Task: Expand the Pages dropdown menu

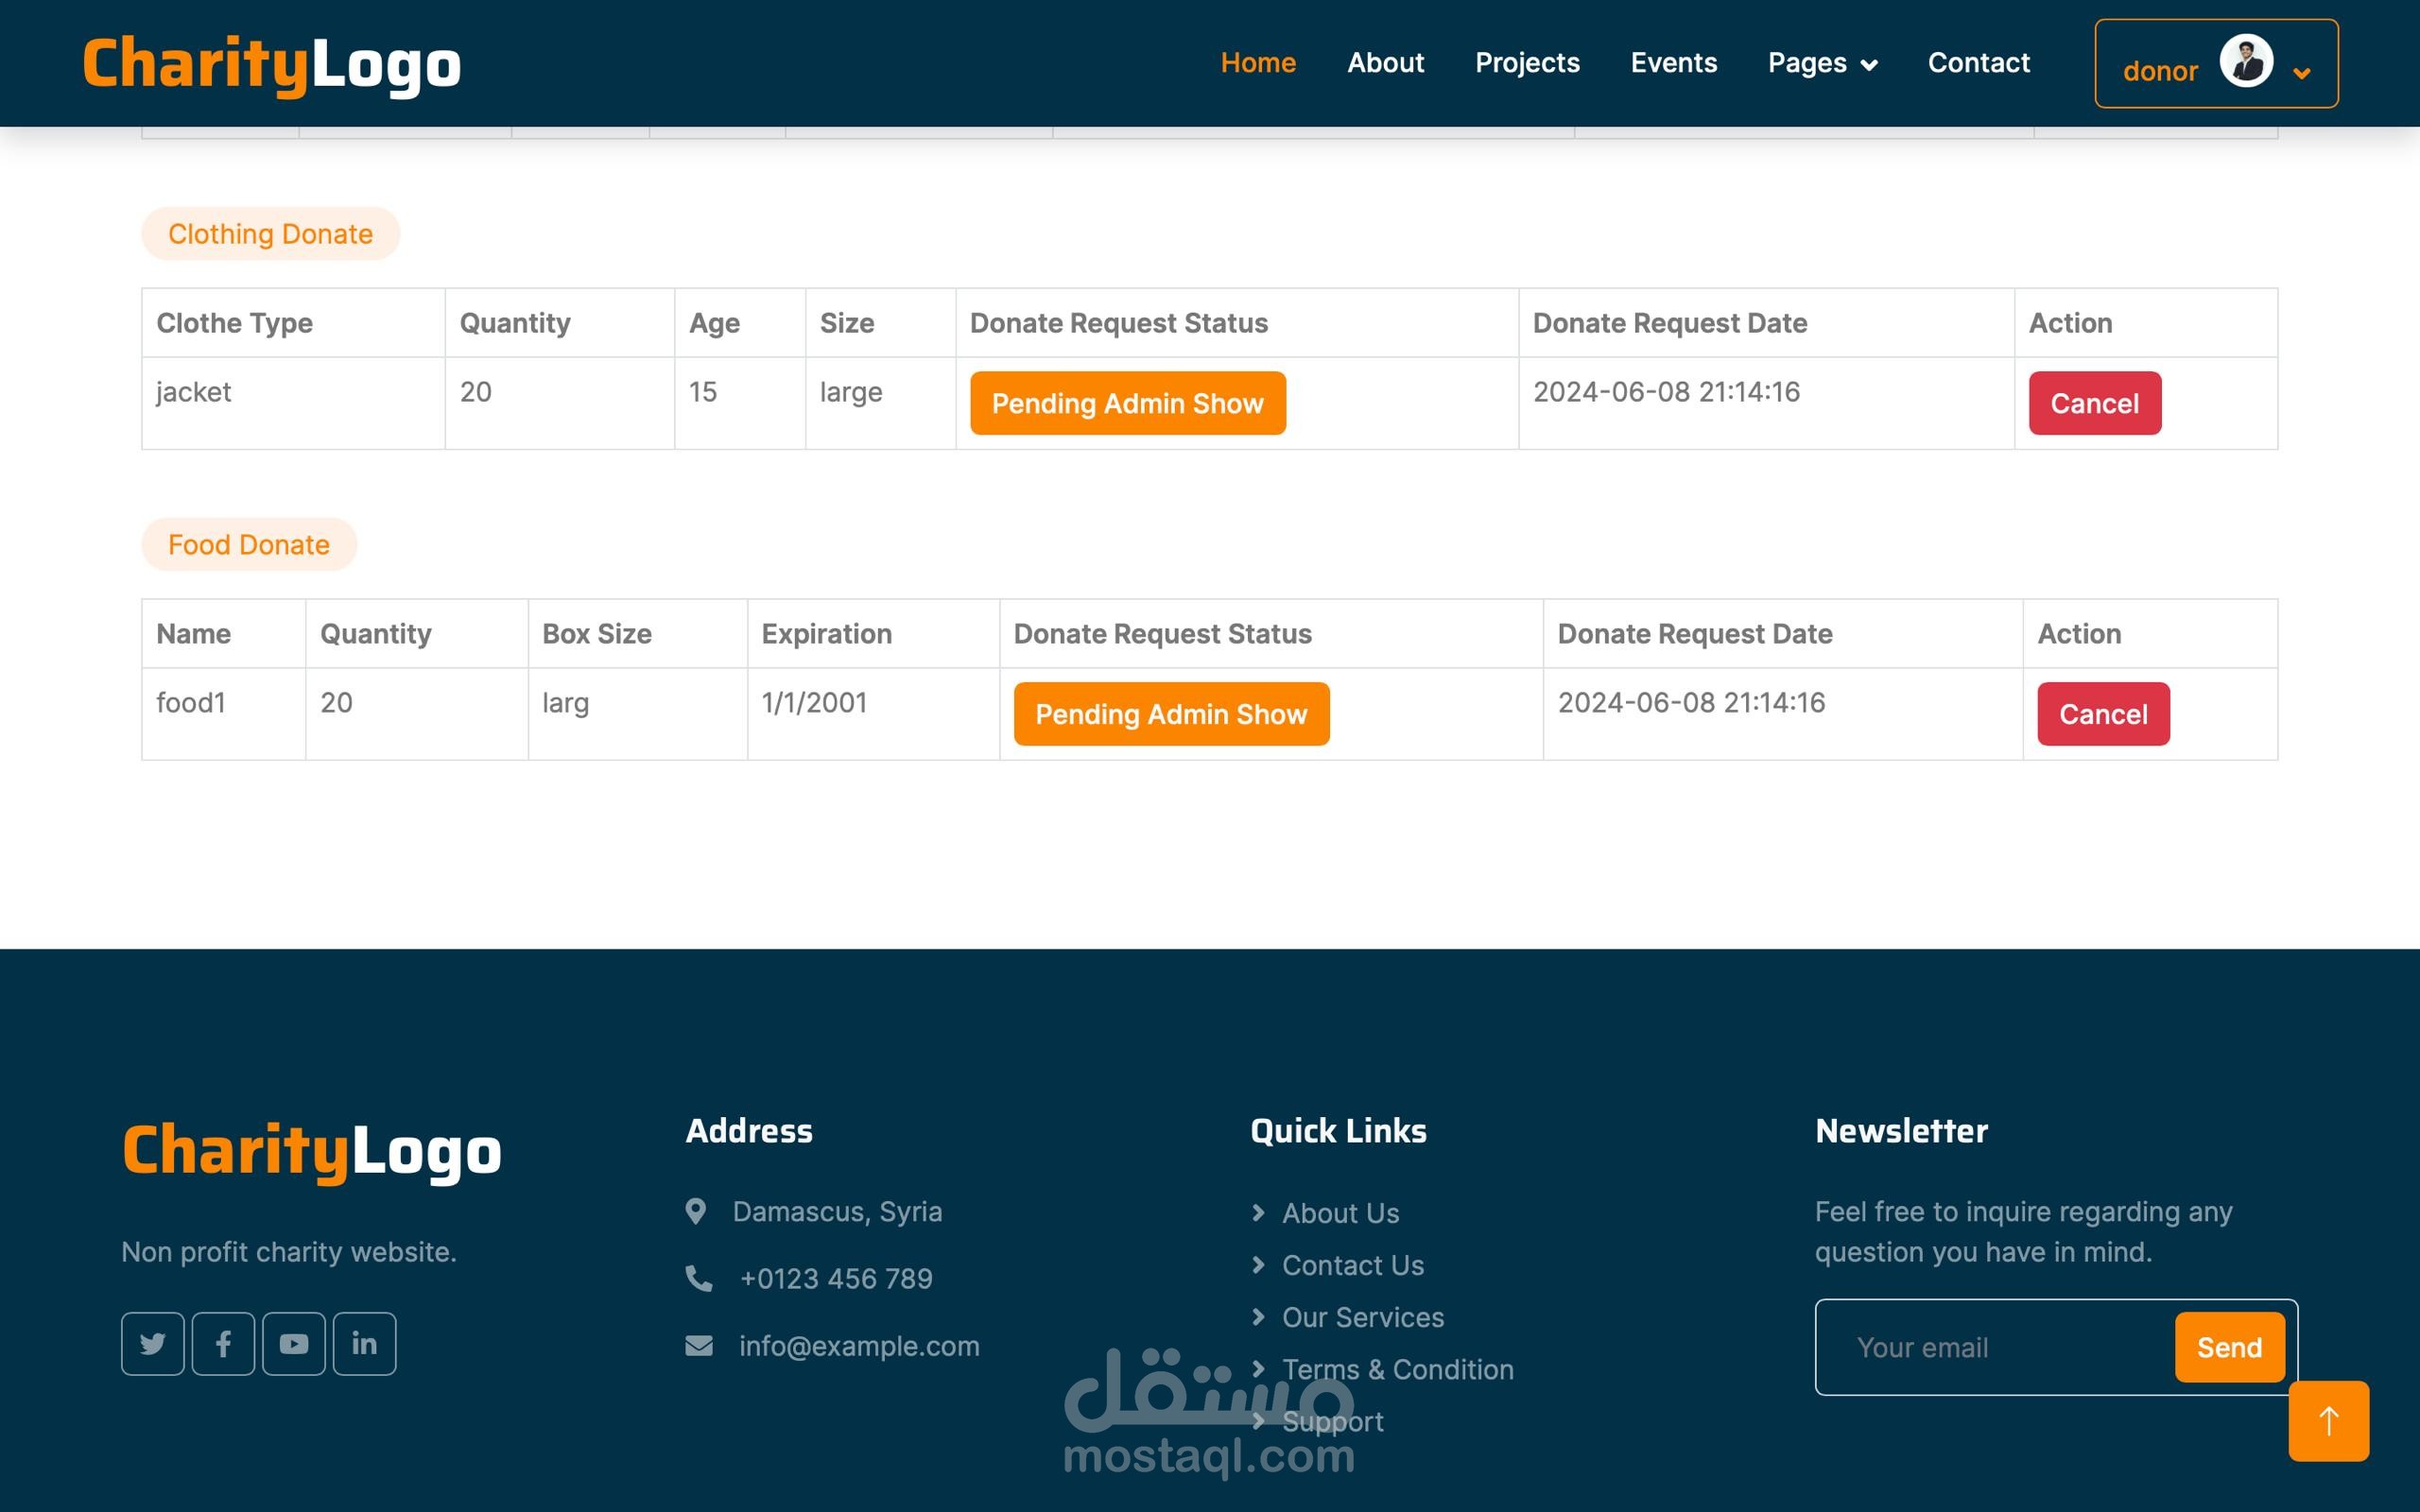Action: click(1822, 63)
